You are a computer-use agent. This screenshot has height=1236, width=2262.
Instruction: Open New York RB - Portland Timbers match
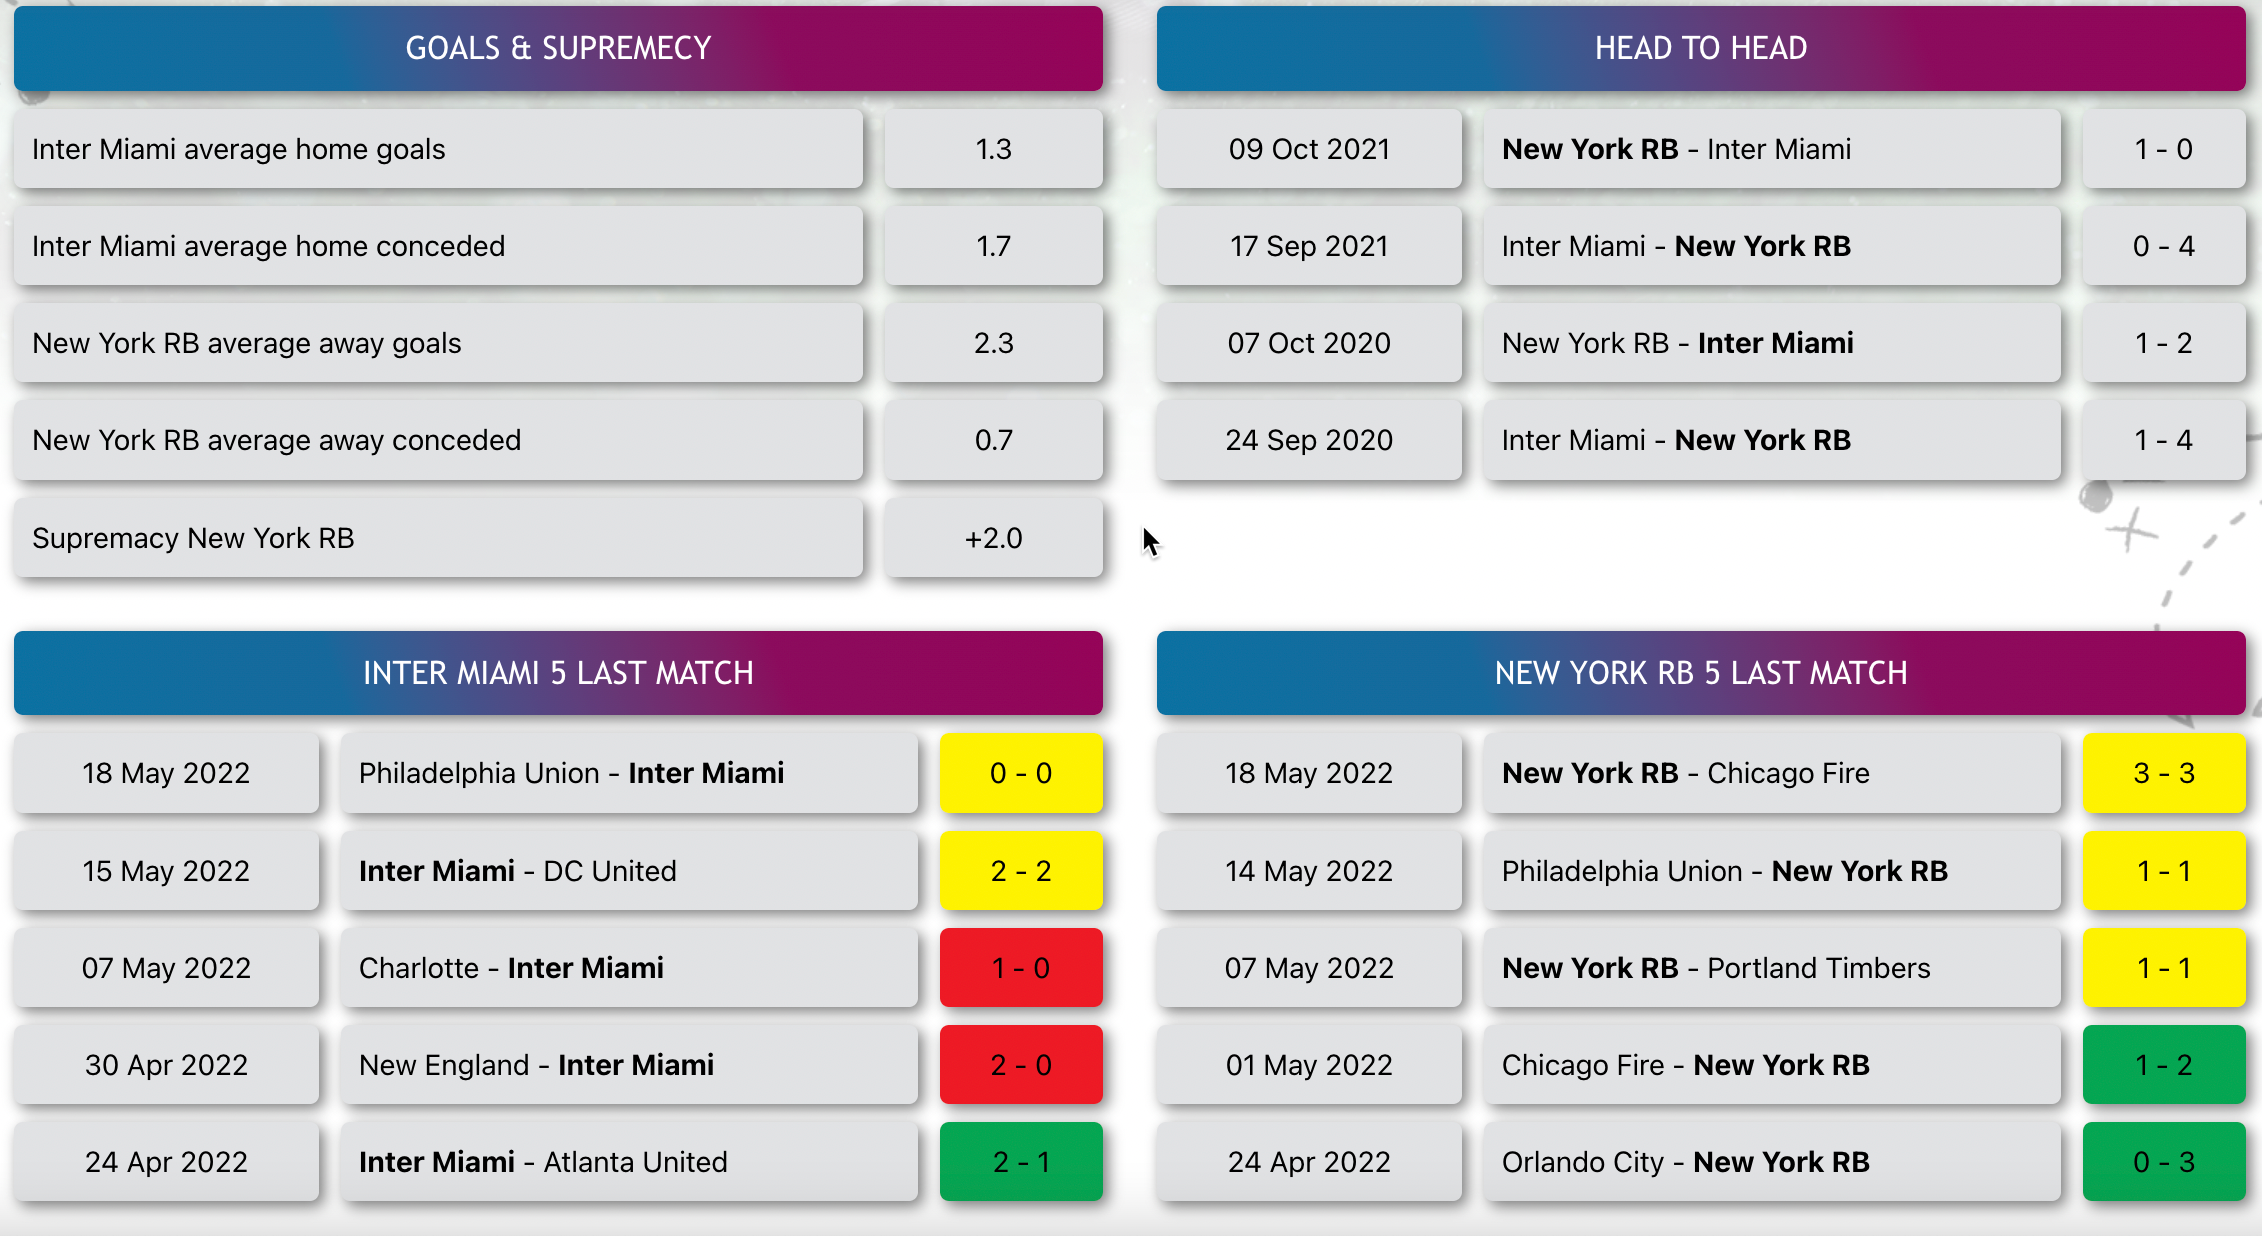click(1772, 968)
